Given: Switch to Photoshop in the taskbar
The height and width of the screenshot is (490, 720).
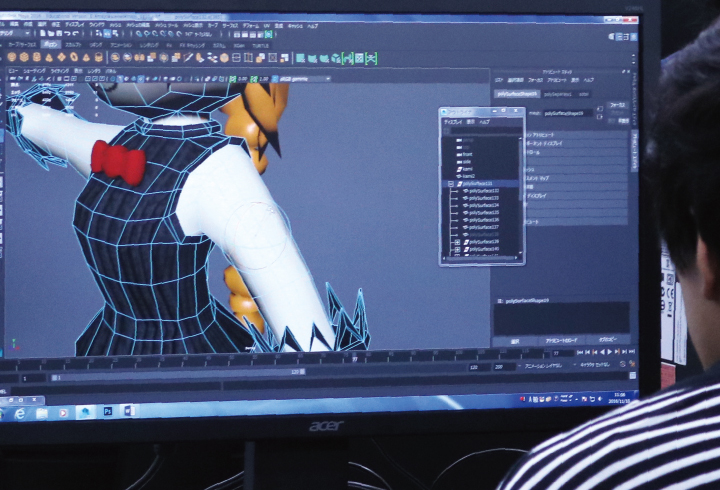Looking at the screenshot, I should 108,411.
